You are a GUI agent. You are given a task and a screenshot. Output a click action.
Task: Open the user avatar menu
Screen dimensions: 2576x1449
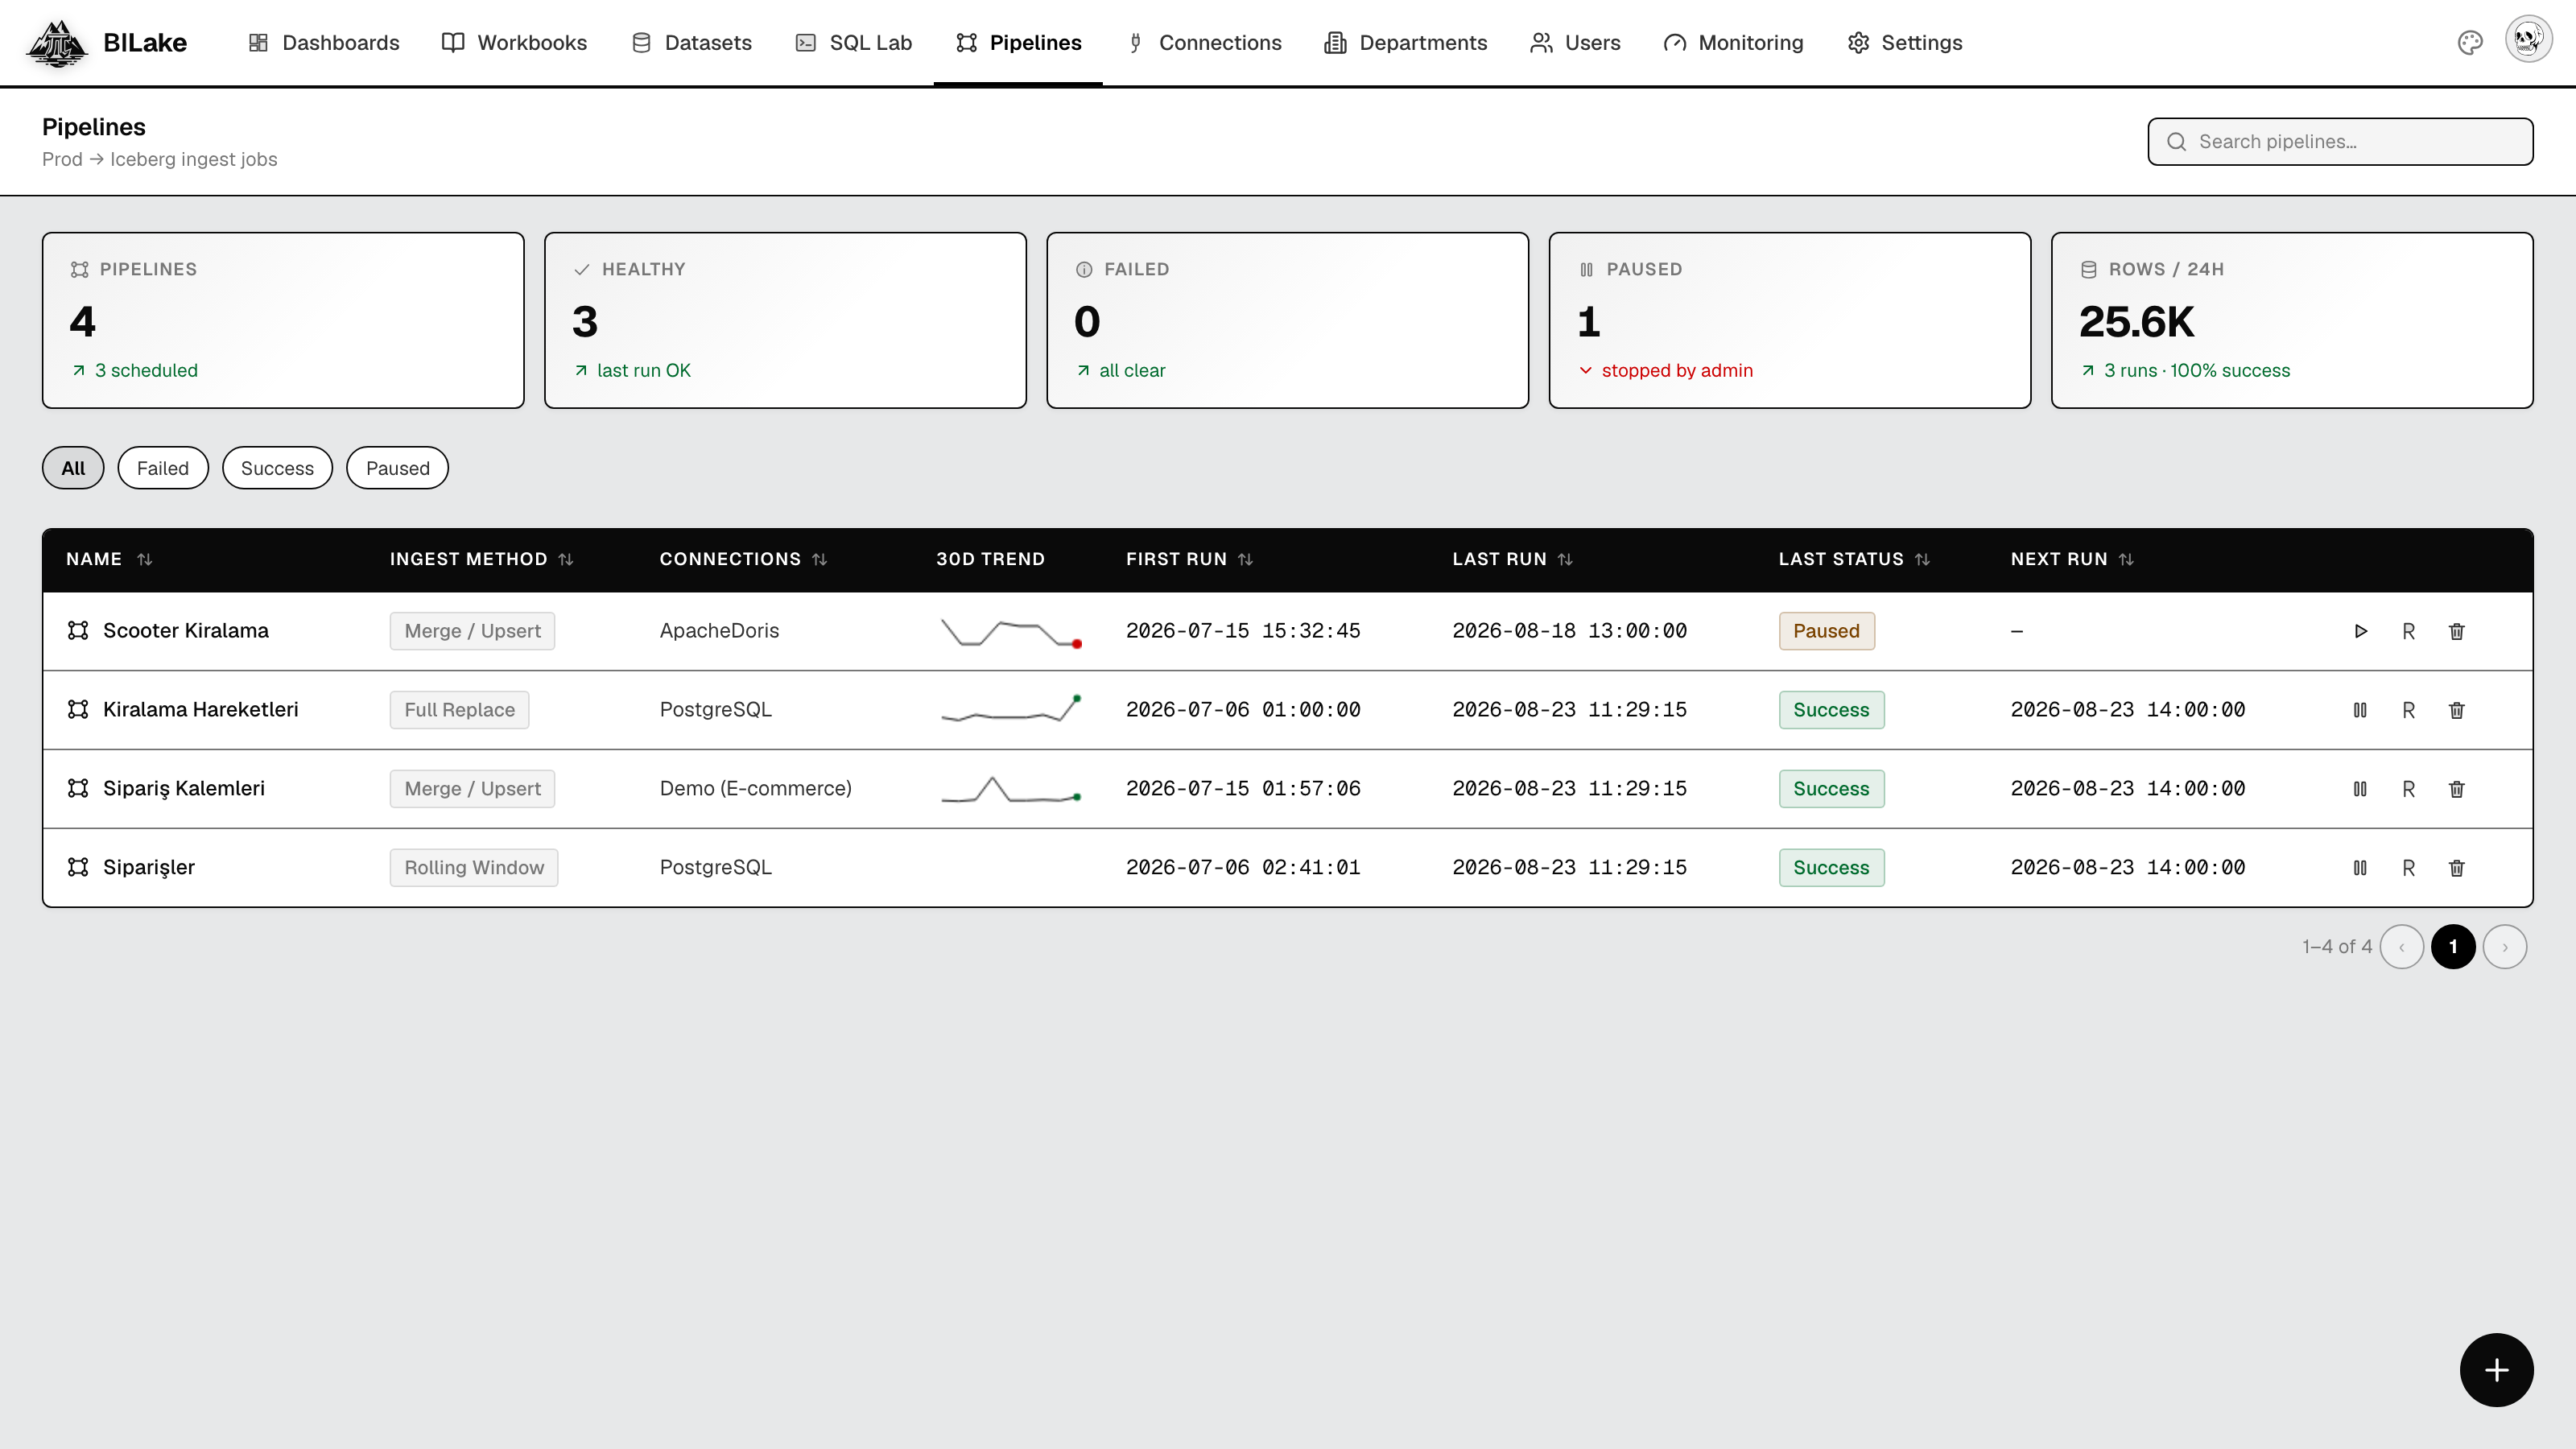pyautogui.click(x=2528, y=41)
